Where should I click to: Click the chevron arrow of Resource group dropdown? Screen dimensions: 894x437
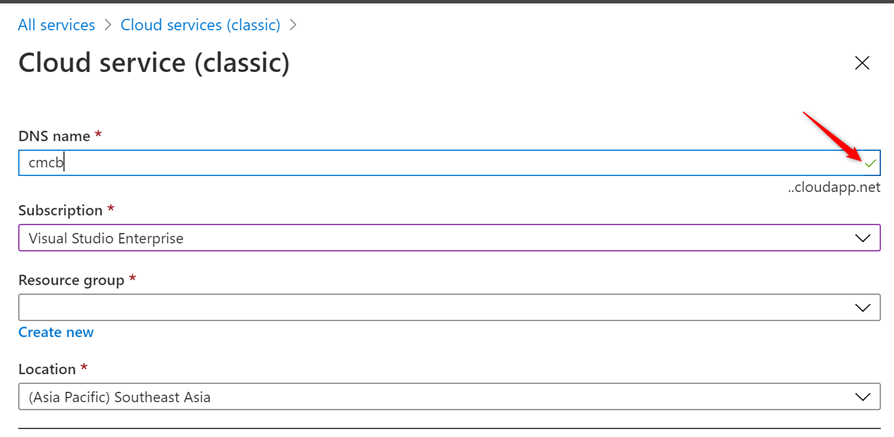tap(862, 308)
